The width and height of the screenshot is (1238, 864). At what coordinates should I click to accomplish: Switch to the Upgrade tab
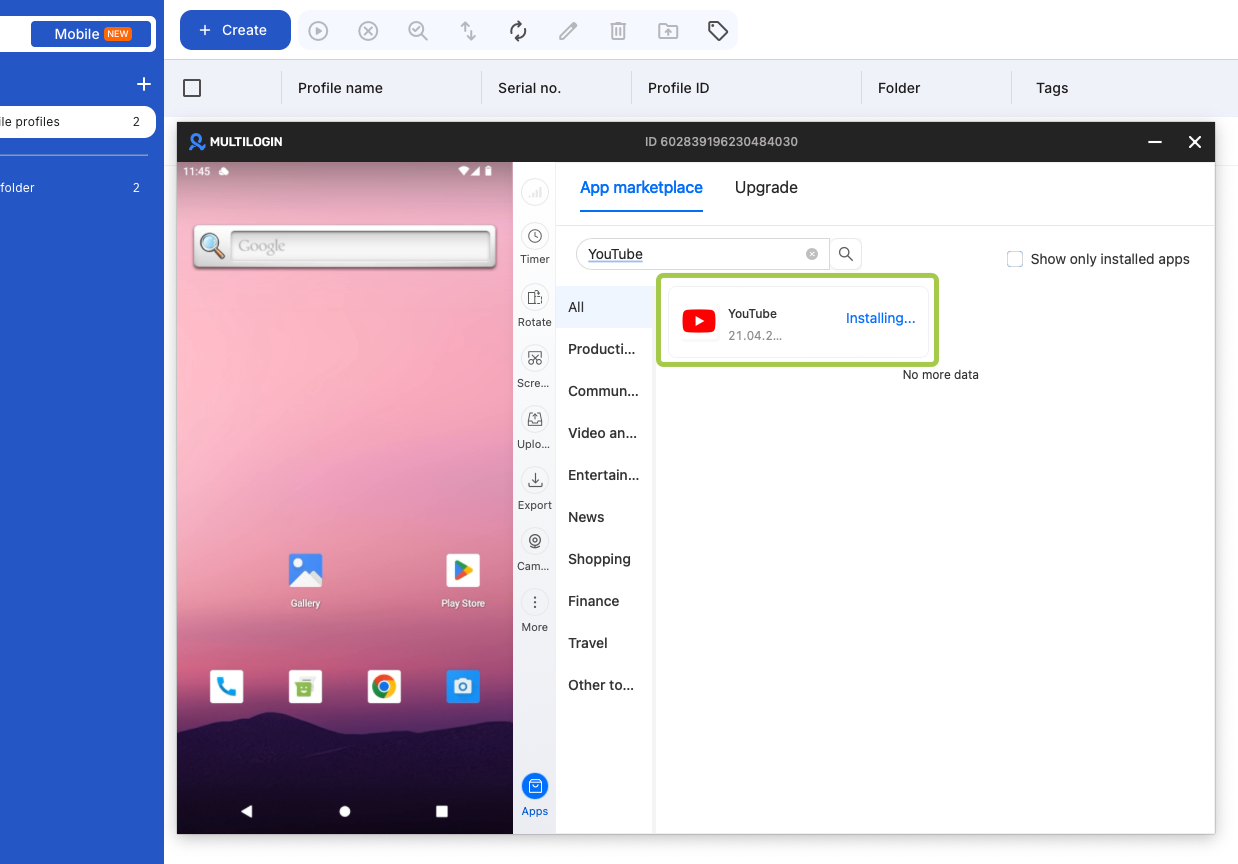coord(766,187)
